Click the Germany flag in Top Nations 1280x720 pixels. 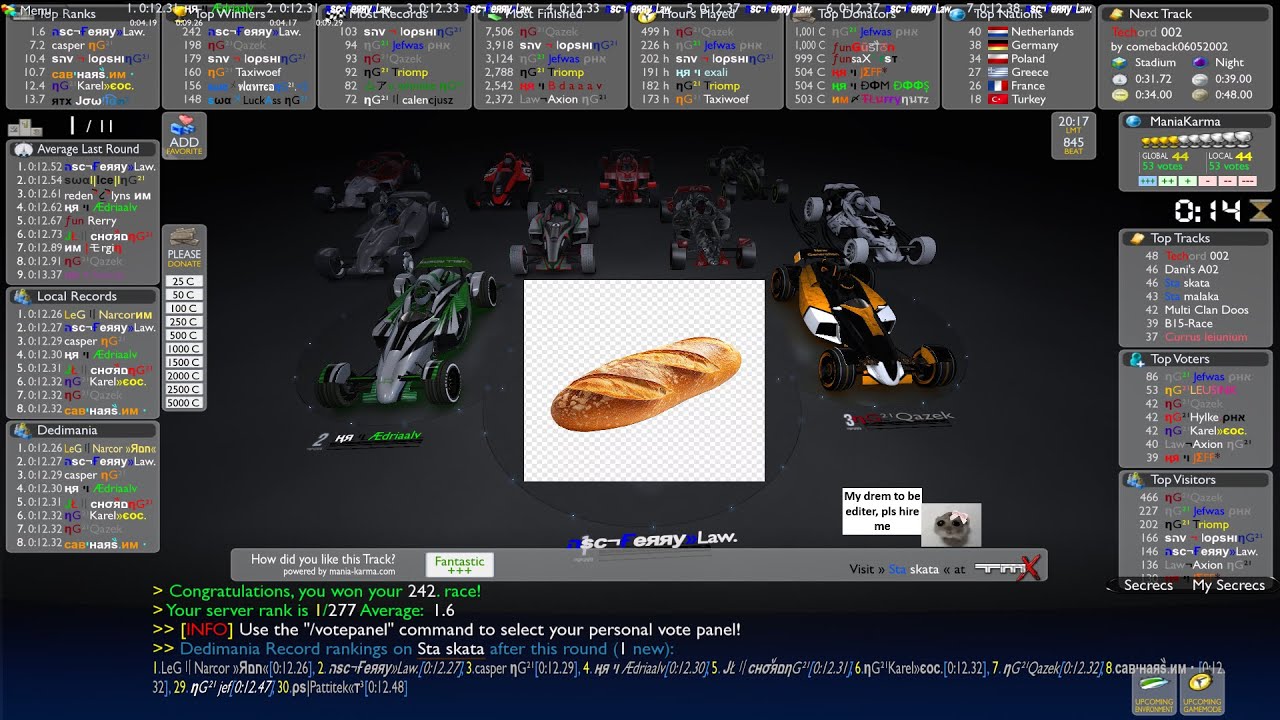click(x=998, y=45)
